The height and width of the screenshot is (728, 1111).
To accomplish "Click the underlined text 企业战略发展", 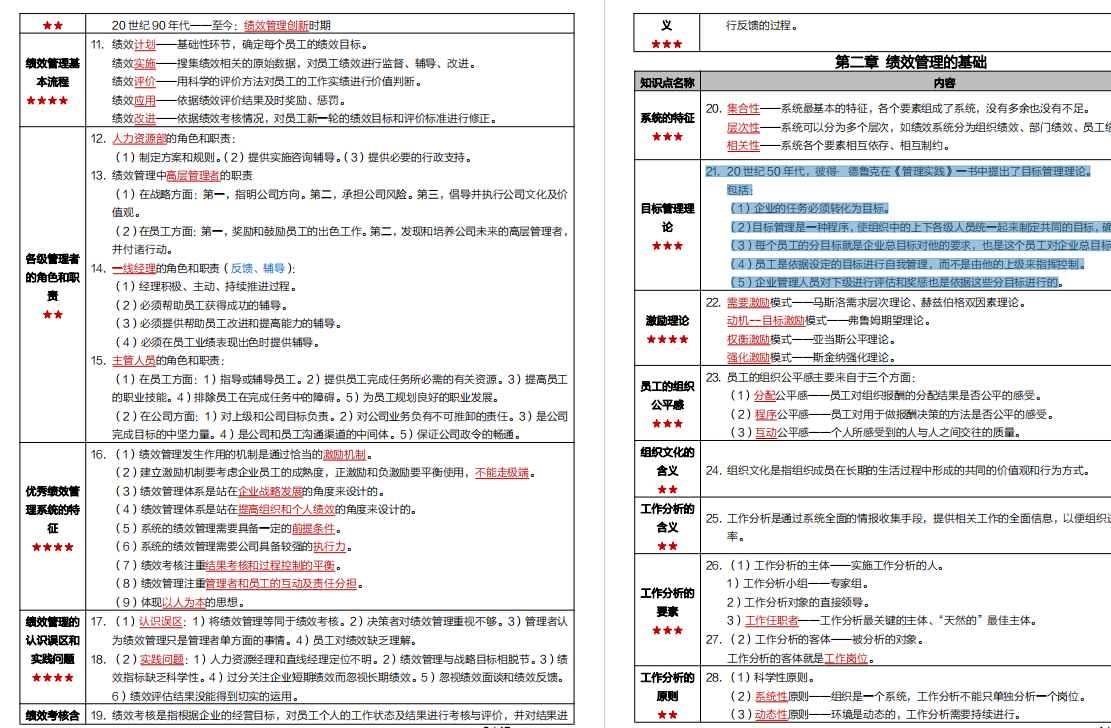I will coord(270,491).
